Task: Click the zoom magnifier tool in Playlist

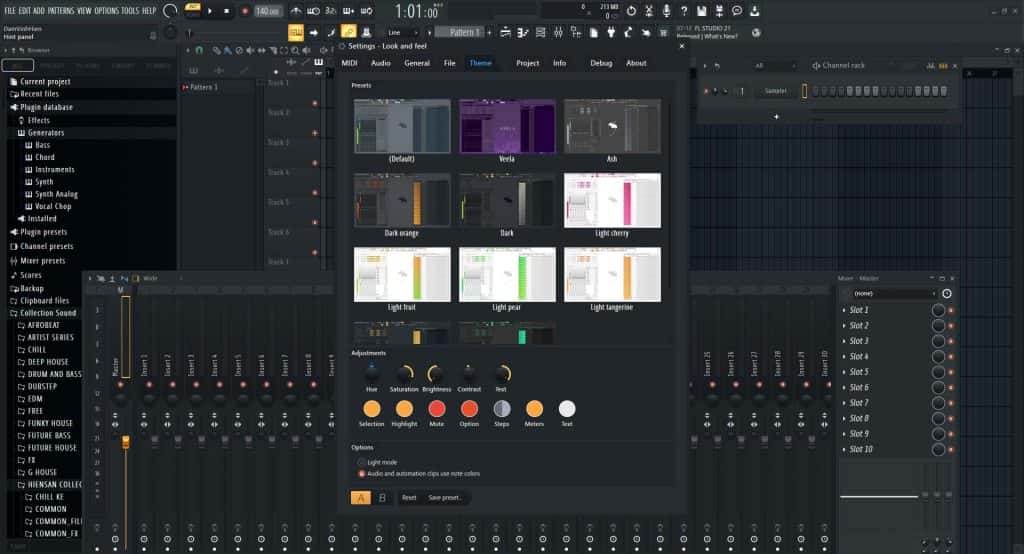Action: [x=295, y=50]
